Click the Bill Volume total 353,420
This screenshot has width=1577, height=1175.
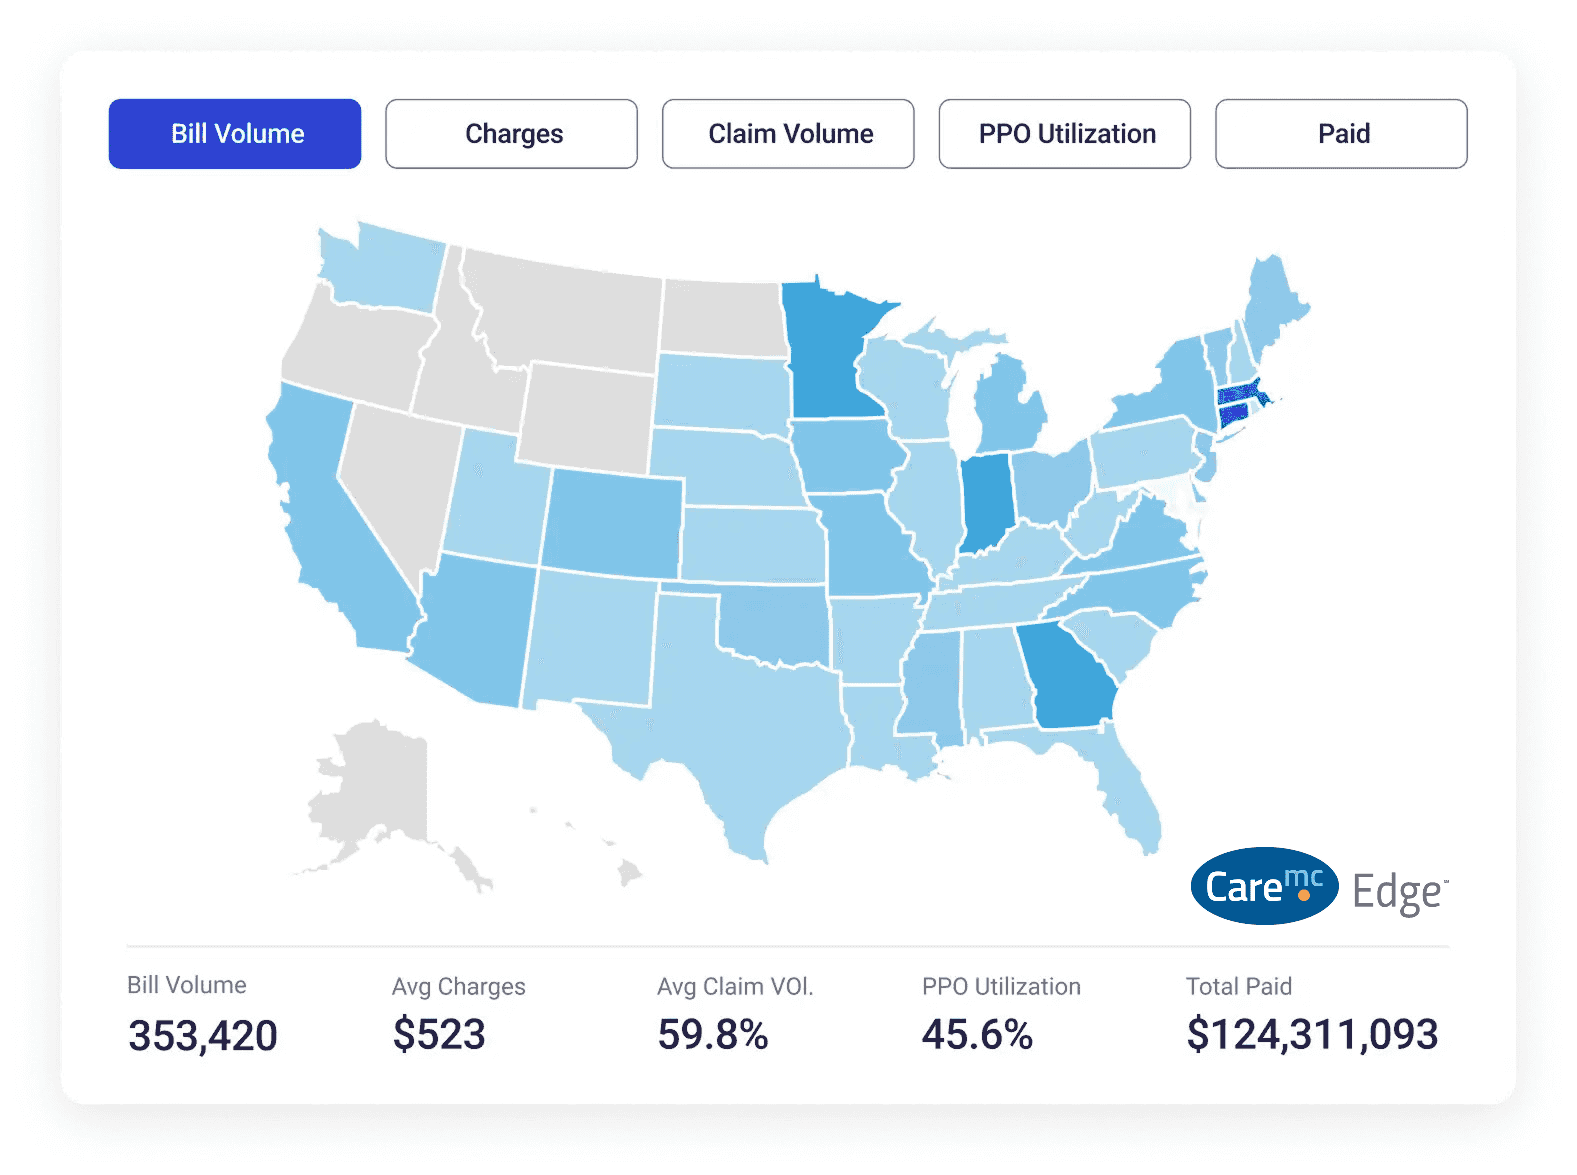[203, 1035]
